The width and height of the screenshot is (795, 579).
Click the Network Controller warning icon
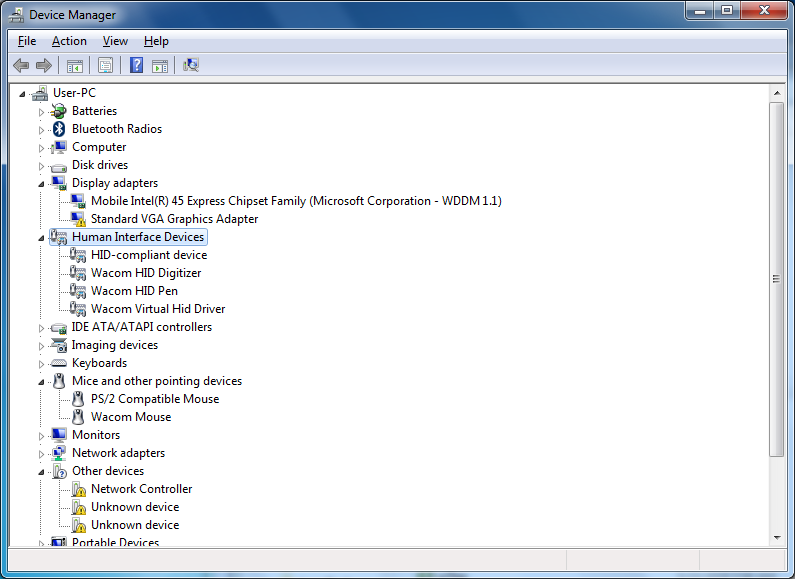[x=78, y=489]
